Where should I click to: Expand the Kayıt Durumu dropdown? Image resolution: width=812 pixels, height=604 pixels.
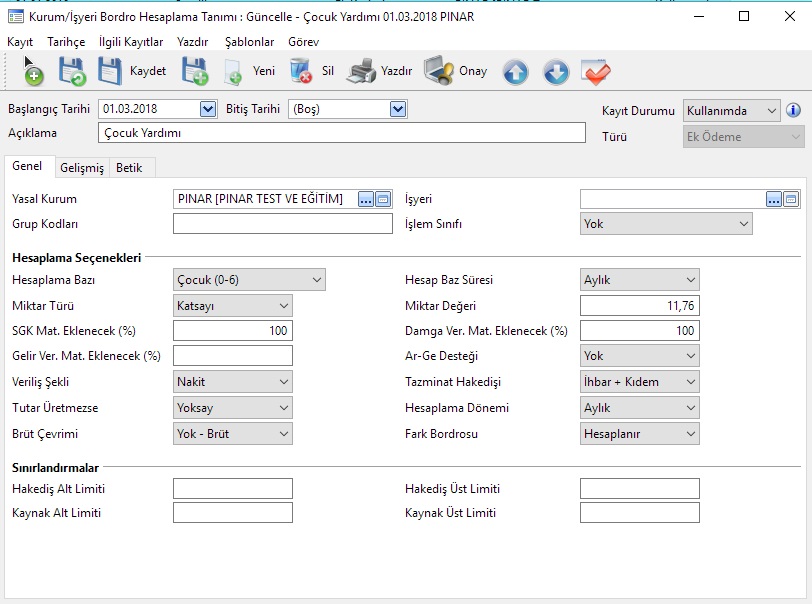coord(731,111)
